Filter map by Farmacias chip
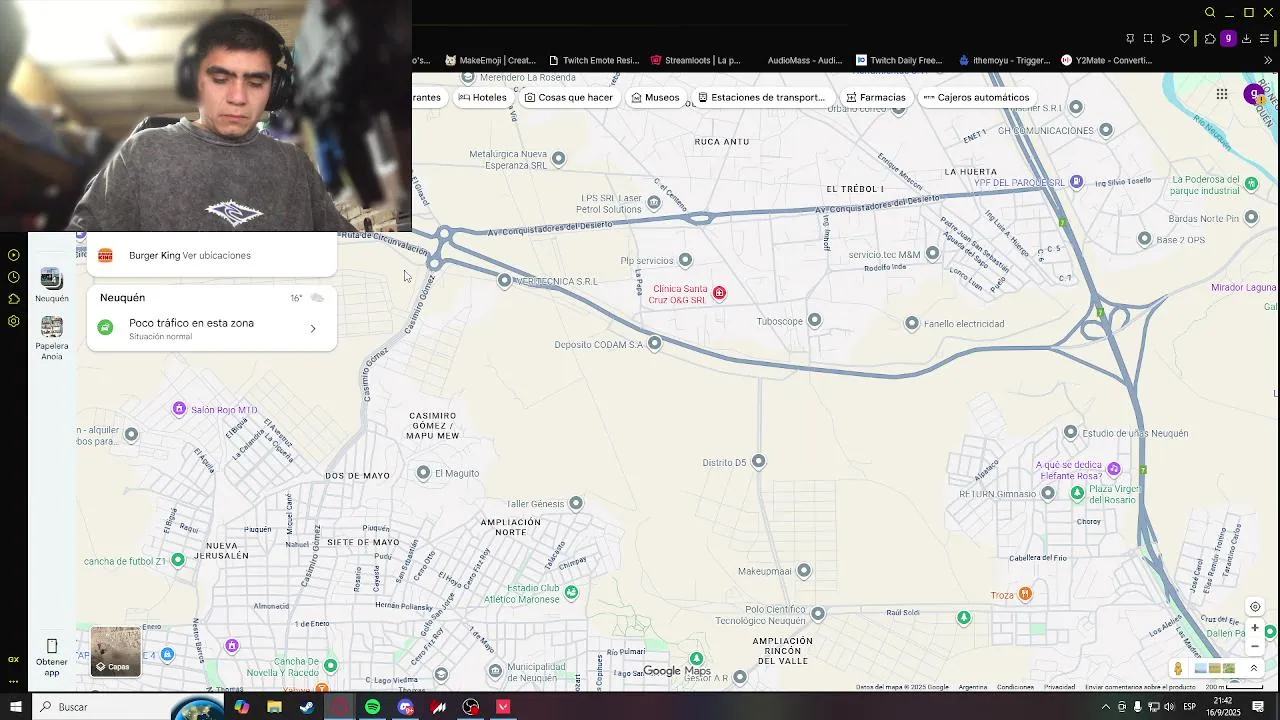This screenshot has height=720, width=1280. pos(875,97)
